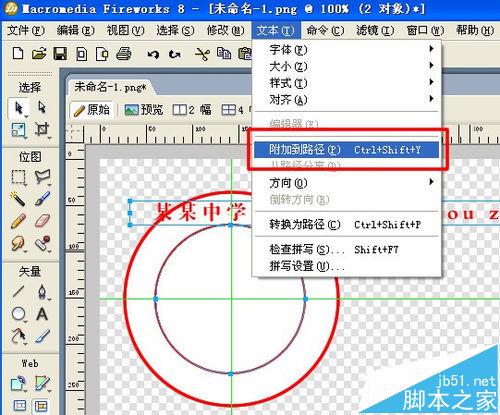
Task: Open the 选择 menu
Action: pyautogui.click(x=176, y=31)
